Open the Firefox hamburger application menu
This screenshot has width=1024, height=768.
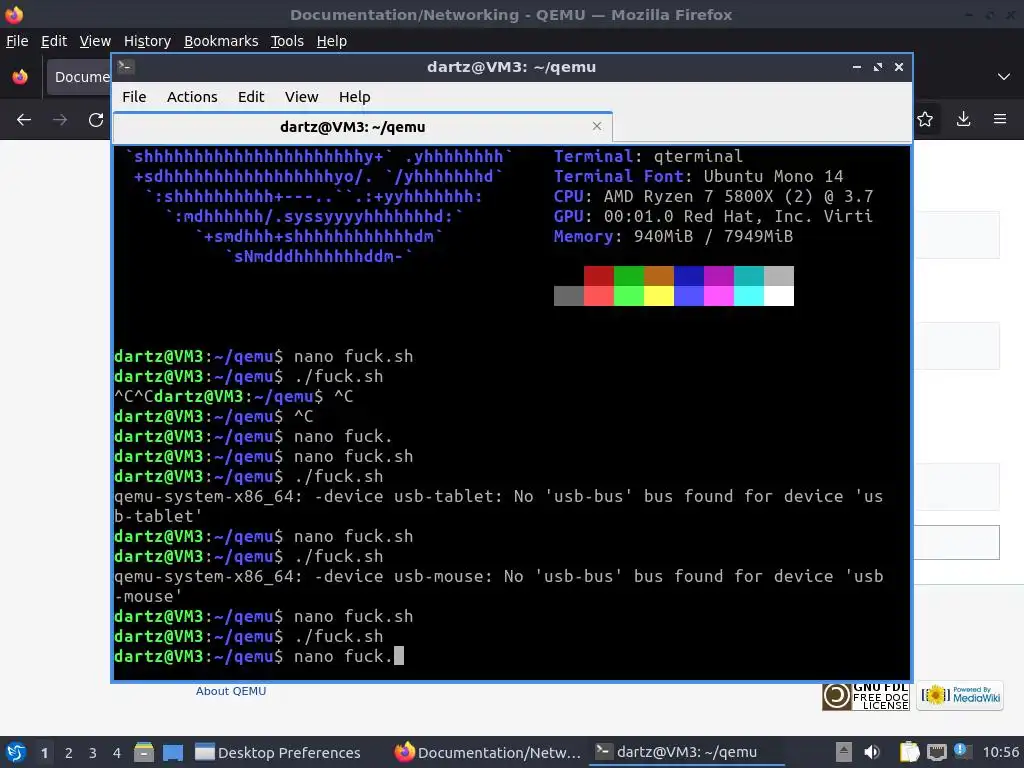(x=1000, y=119)
